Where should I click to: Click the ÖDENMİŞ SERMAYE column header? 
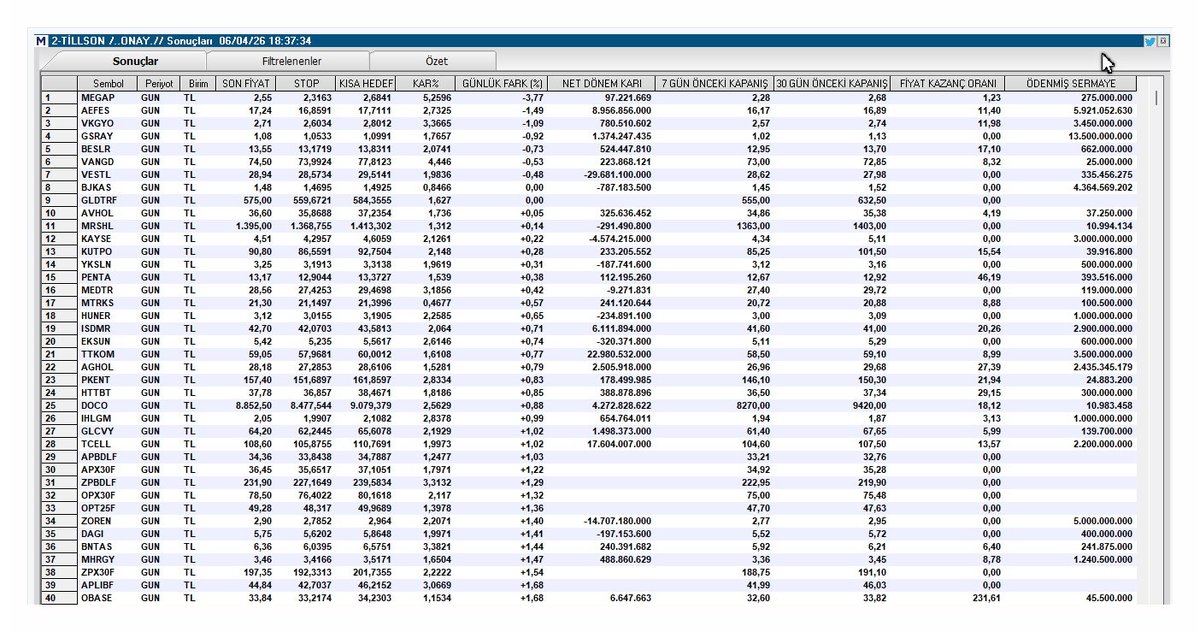point(1070,84)
